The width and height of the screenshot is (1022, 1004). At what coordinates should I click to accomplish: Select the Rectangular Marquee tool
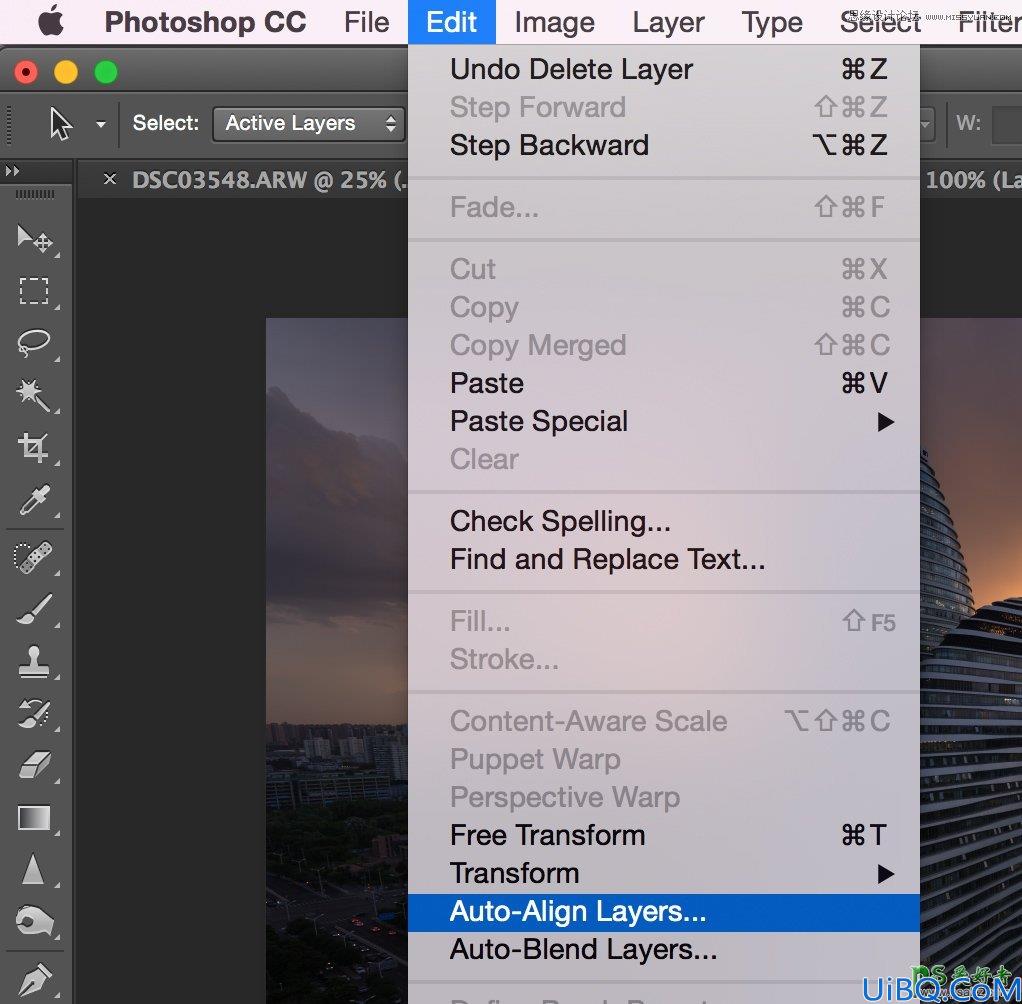point(34,291)
